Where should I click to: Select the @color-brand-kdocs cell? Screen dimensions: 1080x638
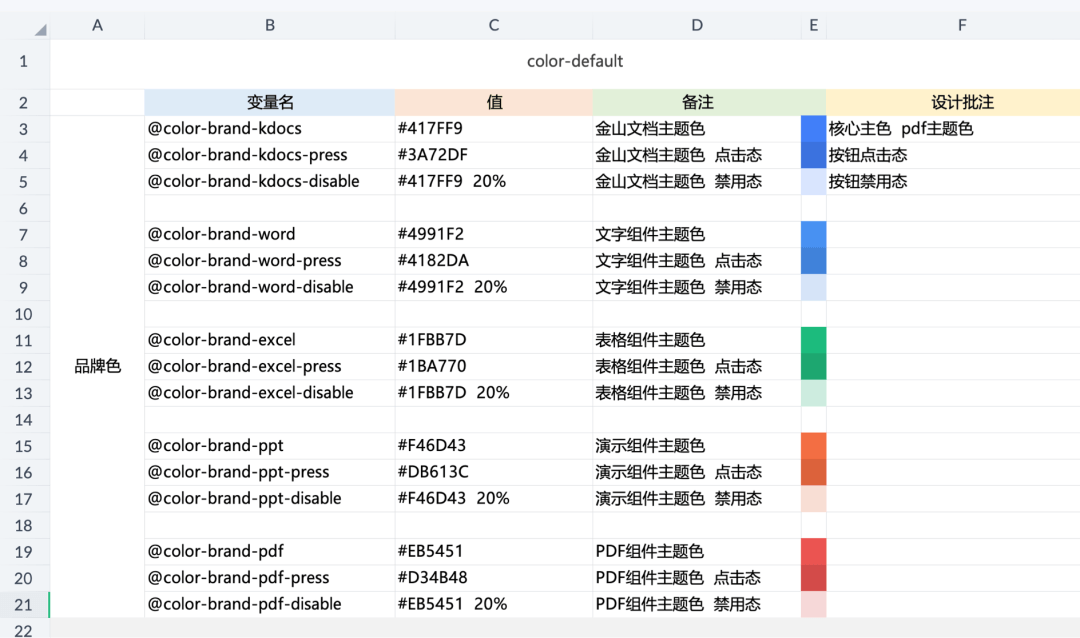269,129
